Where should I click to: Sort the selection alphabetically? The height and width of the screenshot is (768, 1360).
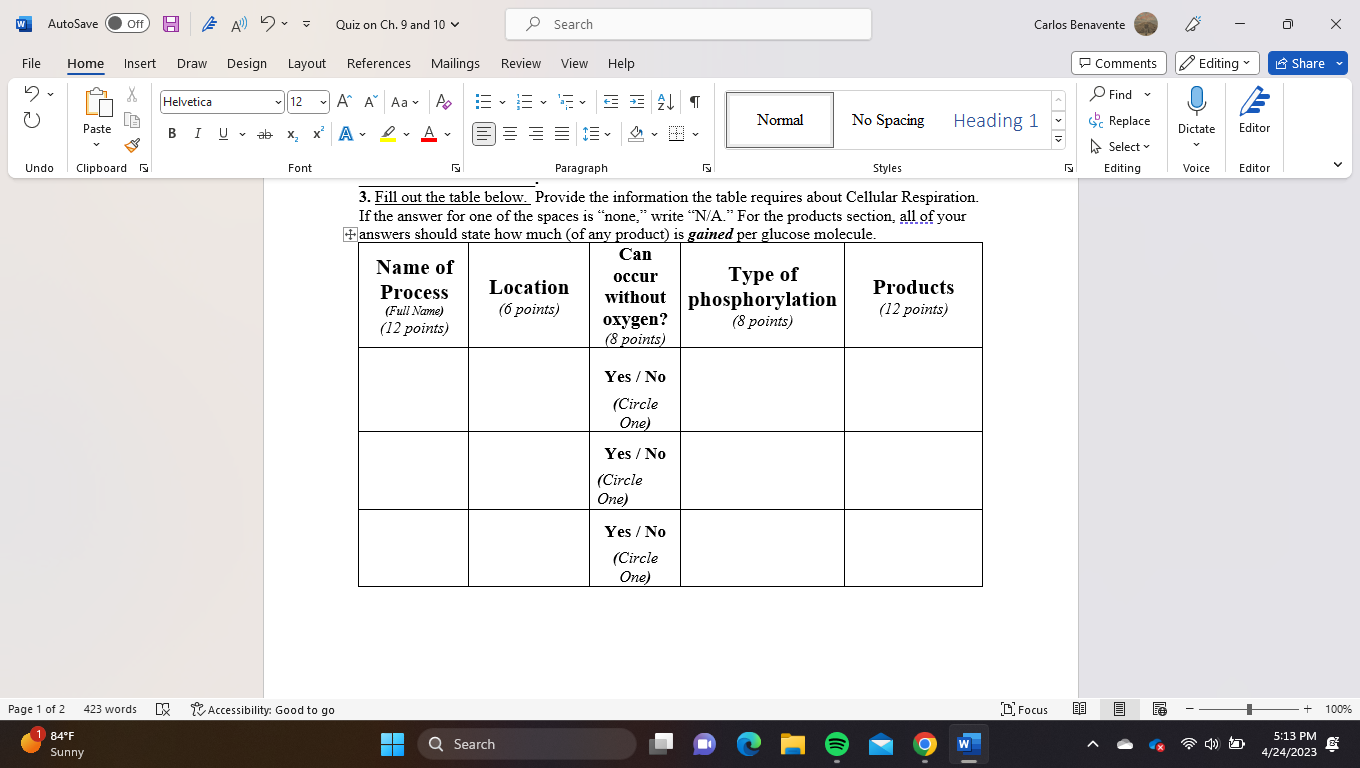pos(665,102)
